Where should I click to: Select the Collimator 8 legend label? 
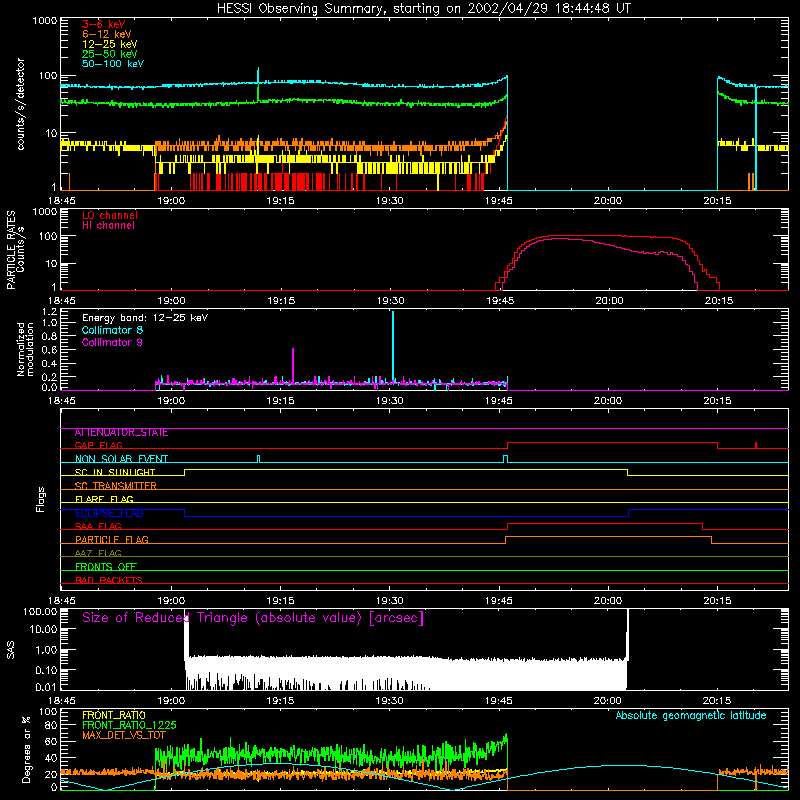(x=112, y=330)
